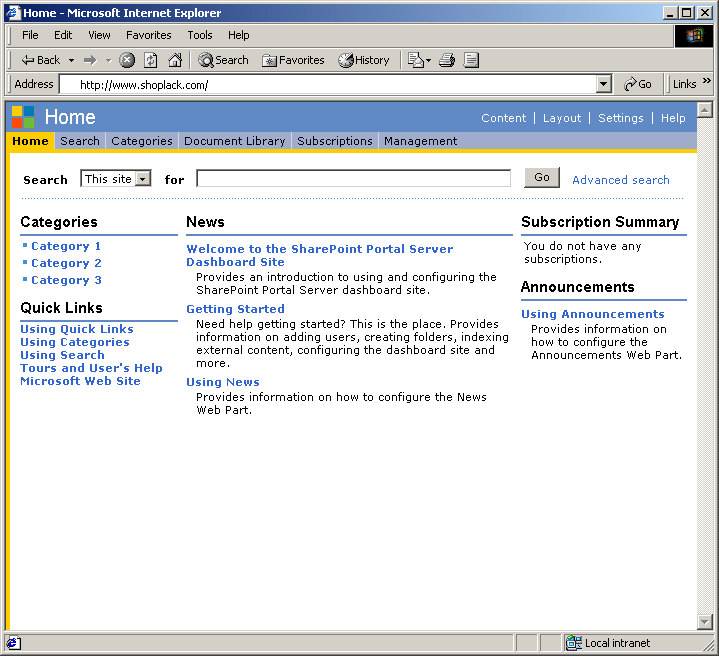Click the address bar Go button

(x=638, y=84)
